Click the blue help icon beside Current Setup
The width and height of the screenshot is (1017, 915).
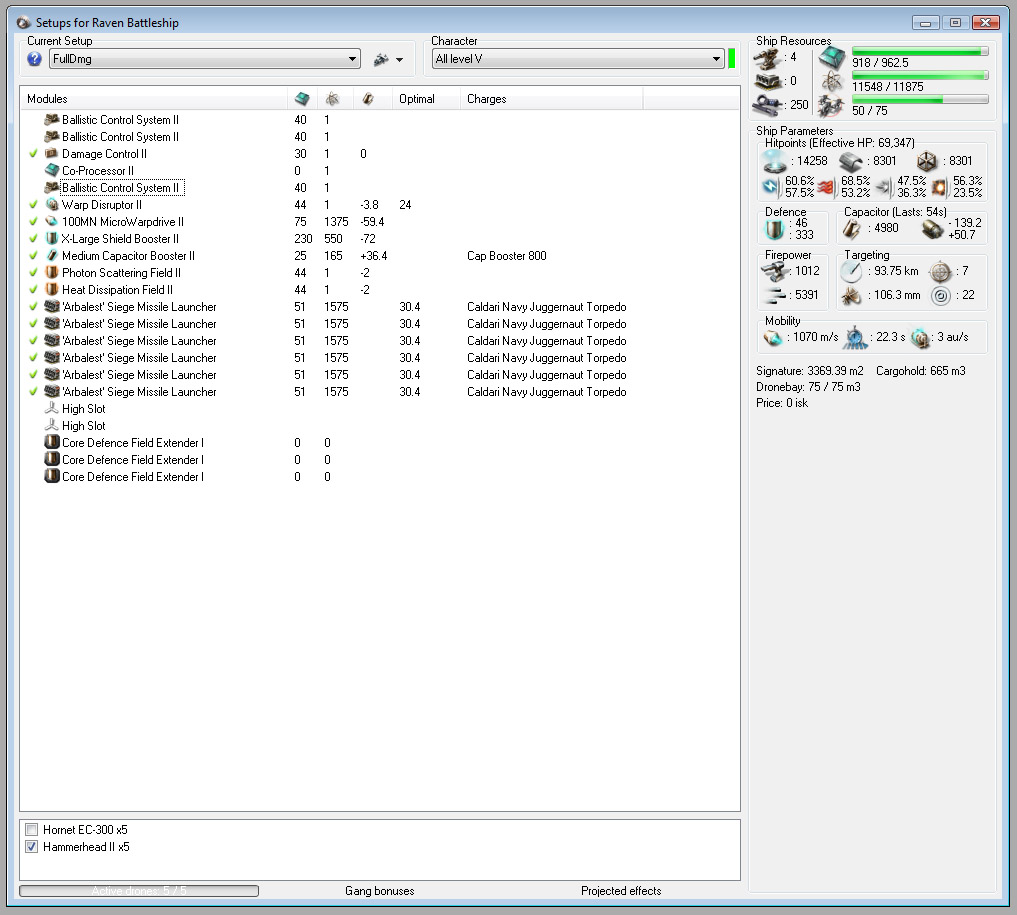34,60
